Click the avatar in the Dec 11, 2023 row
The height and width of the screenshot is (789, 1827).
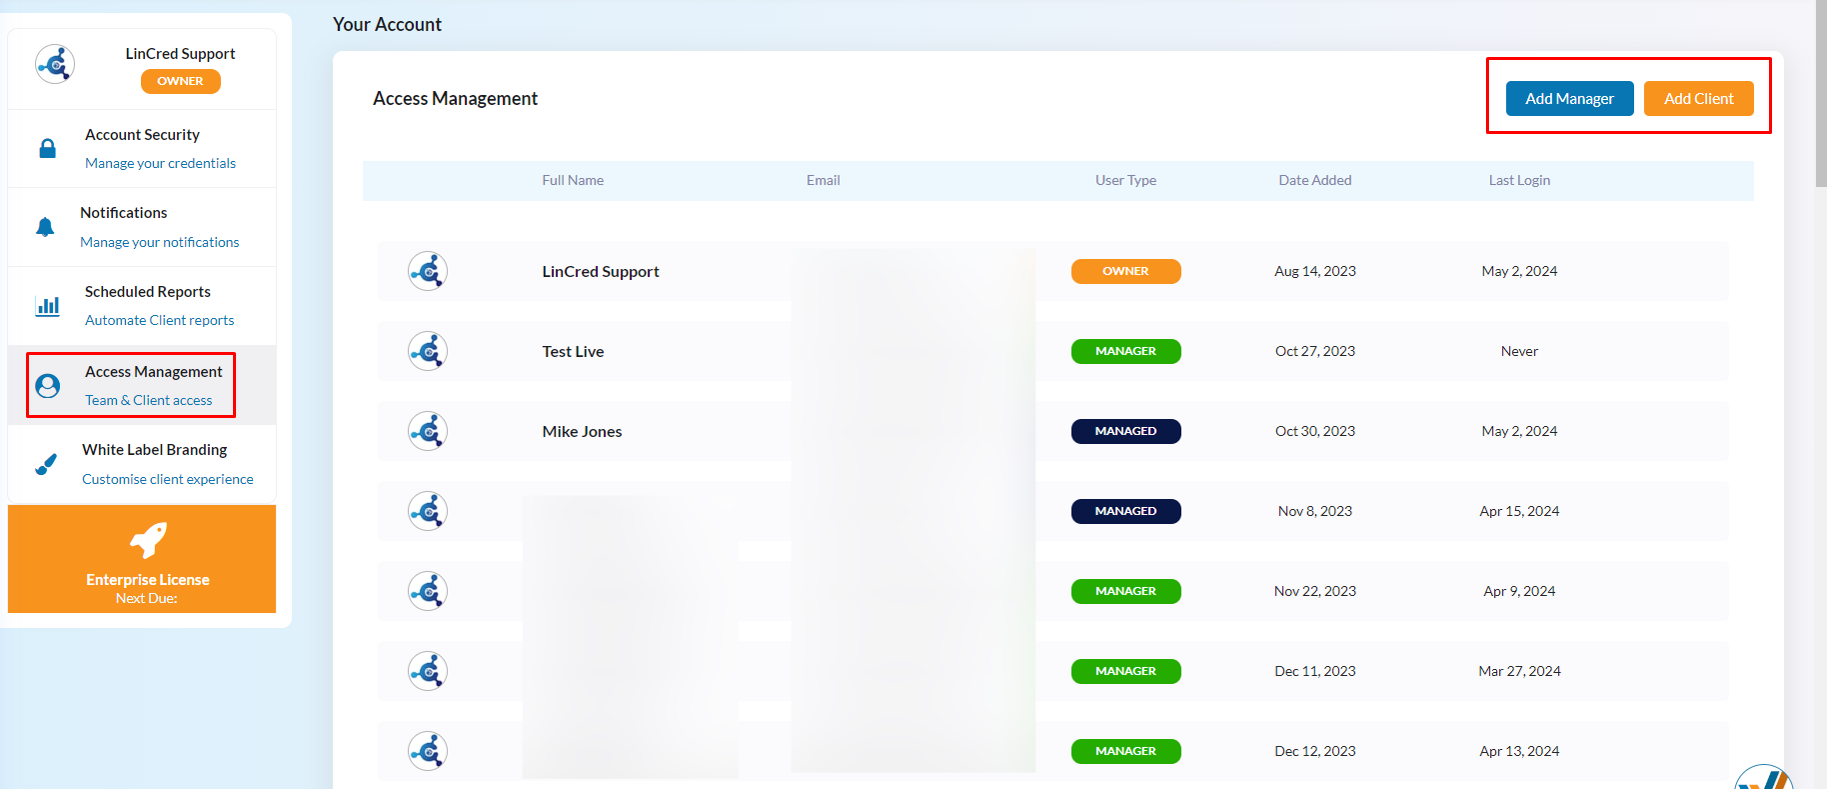tap(428, 671)
